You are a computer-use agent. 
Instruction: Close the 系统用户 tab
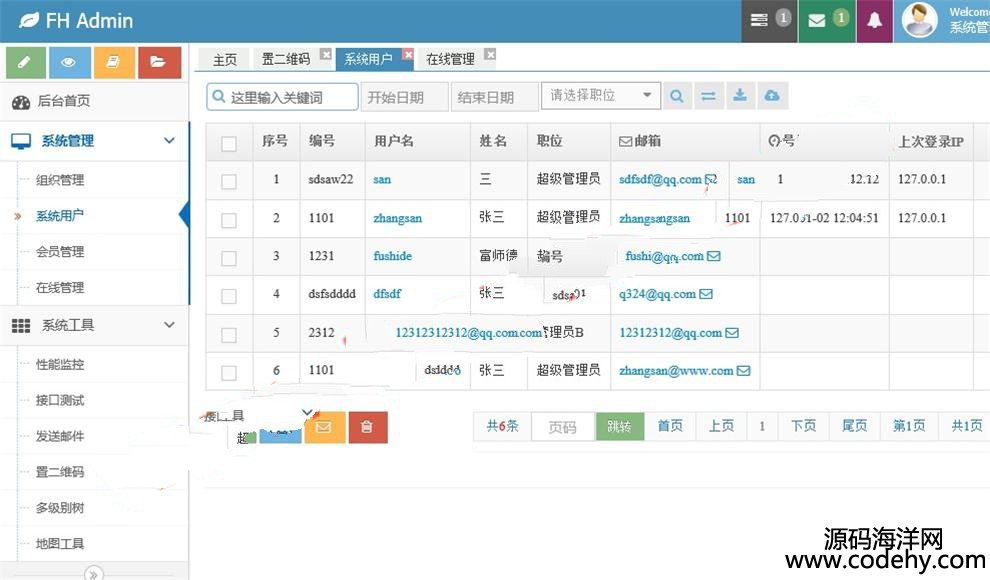click(x=408, y=54)
